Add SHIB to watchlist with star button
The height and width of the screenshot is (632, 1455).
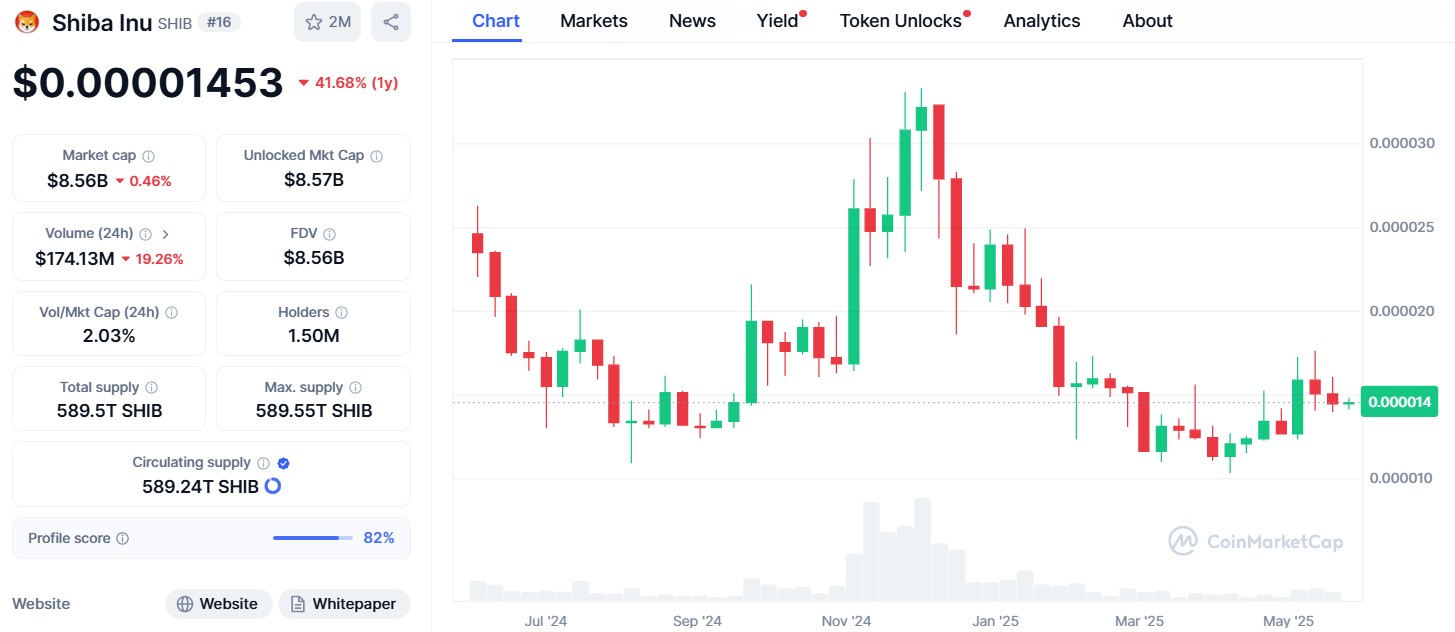(327, 22)
